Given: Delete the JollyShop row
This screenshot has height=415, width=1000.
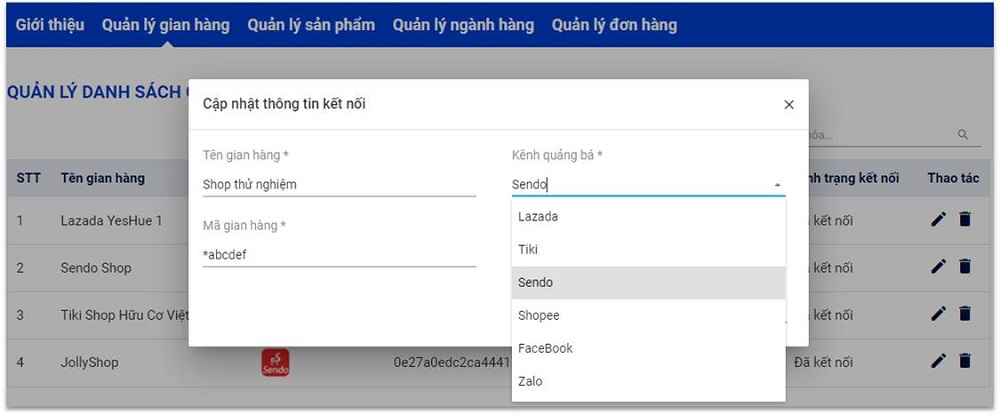Looking at the screenshot, I should pyautogui.click(x=965, y=361).
